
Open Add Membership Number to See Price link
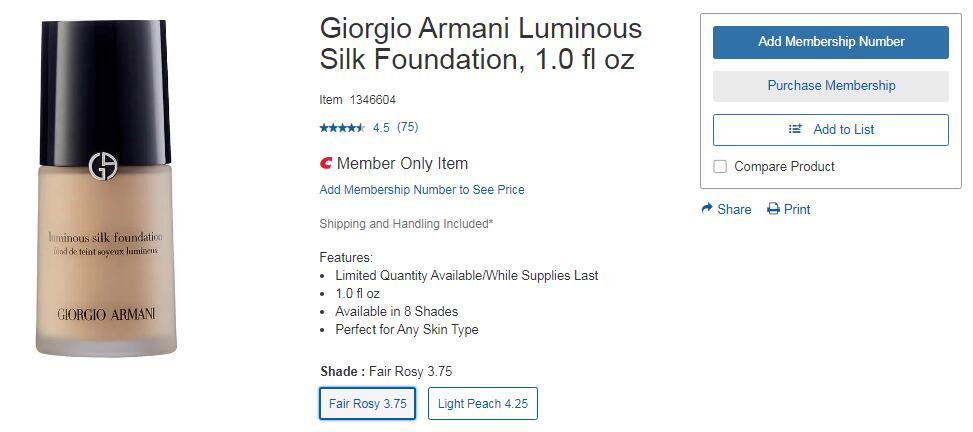422,190
